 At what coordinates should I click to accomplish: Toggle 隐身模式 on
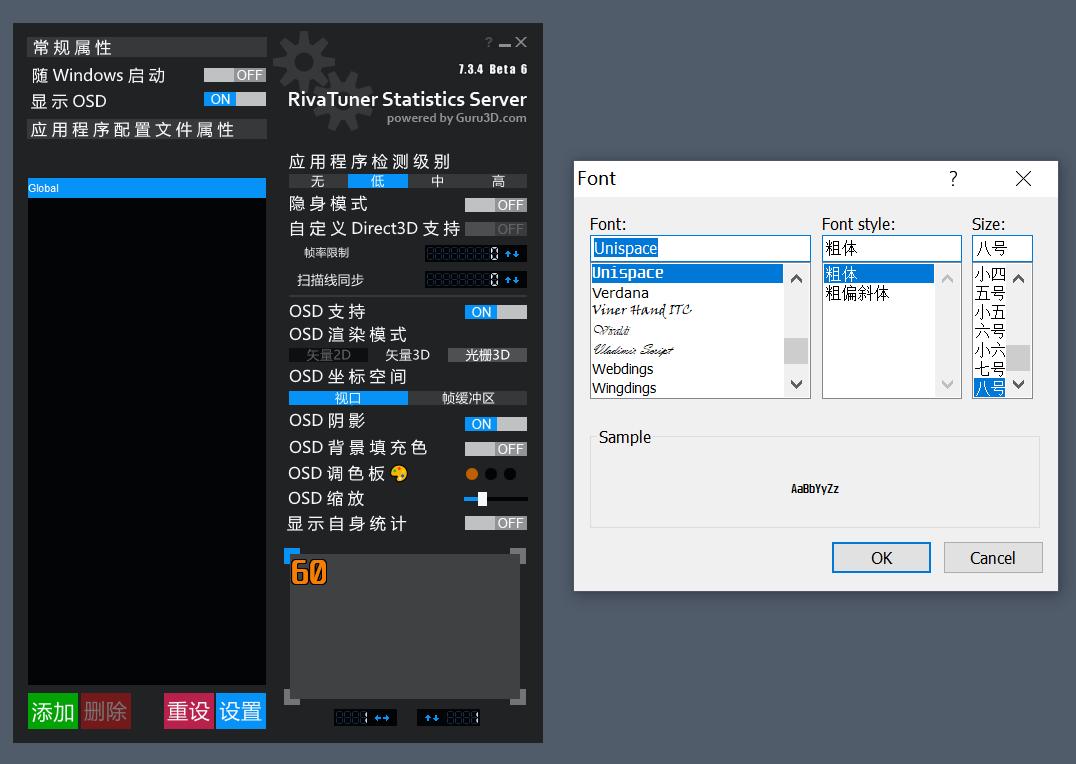pos(496,205)
